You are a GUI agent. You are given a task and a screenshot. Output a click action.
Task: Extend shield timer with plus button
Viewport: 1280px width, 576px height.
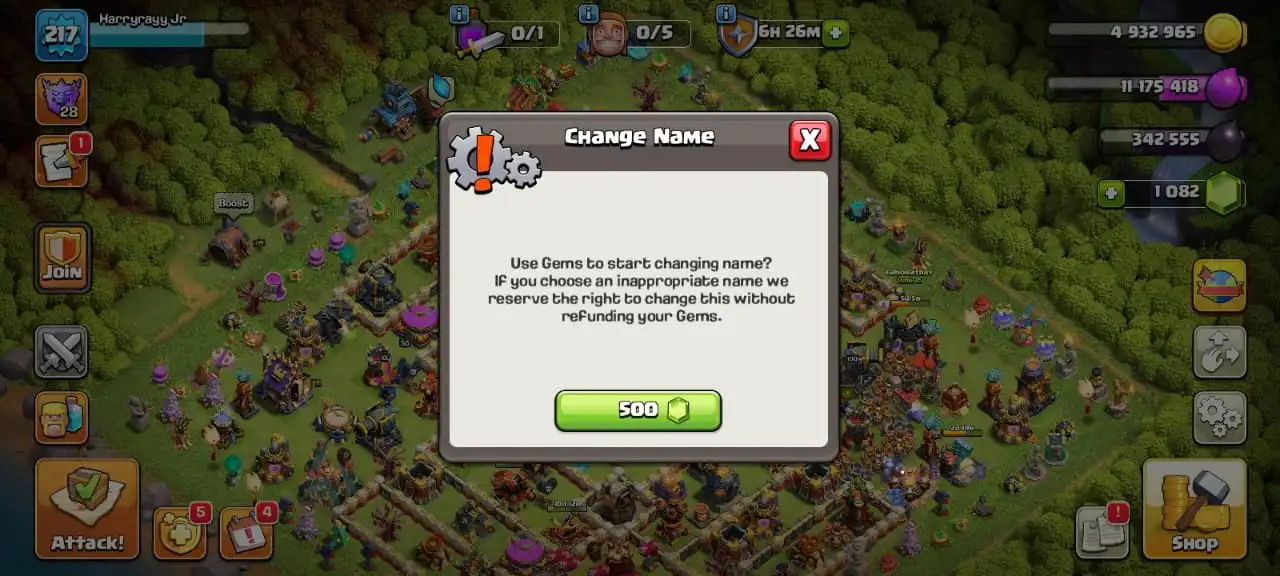pos(836,33)
